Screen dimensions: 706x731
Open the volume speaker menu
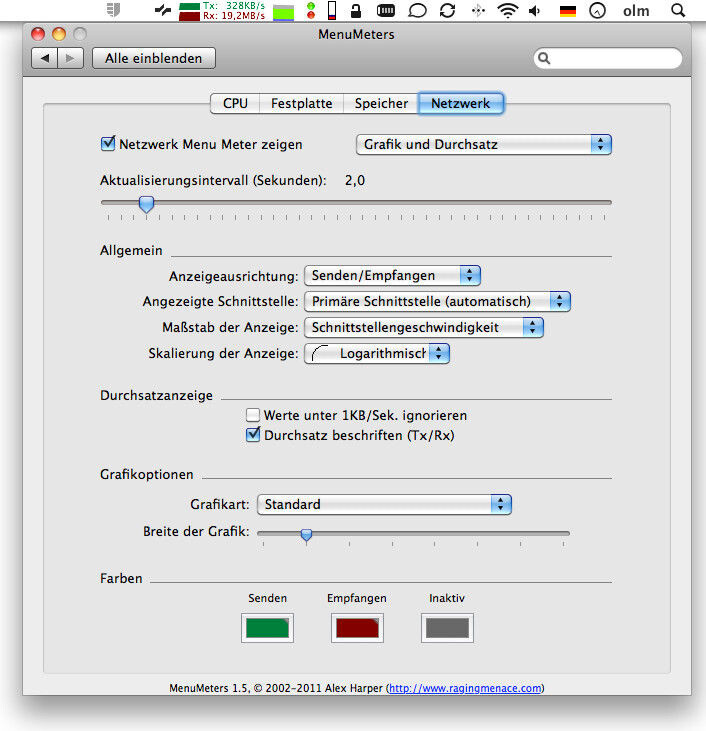pyautogui.click(x=535, y=10)
